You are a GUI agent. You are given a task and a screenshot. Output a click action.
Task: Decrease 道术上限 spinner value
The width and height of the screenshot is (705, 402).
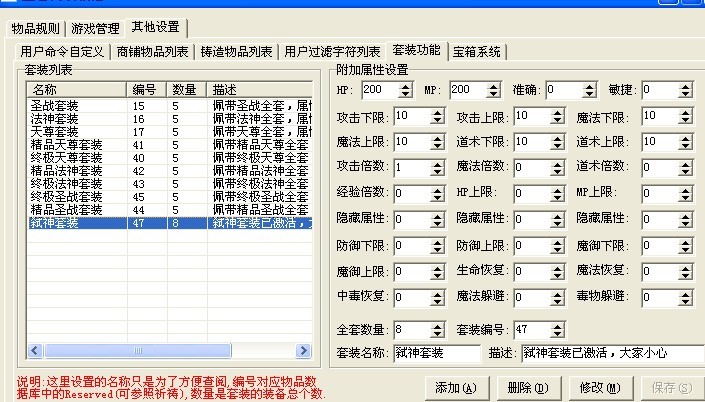(x=685, y=146)
